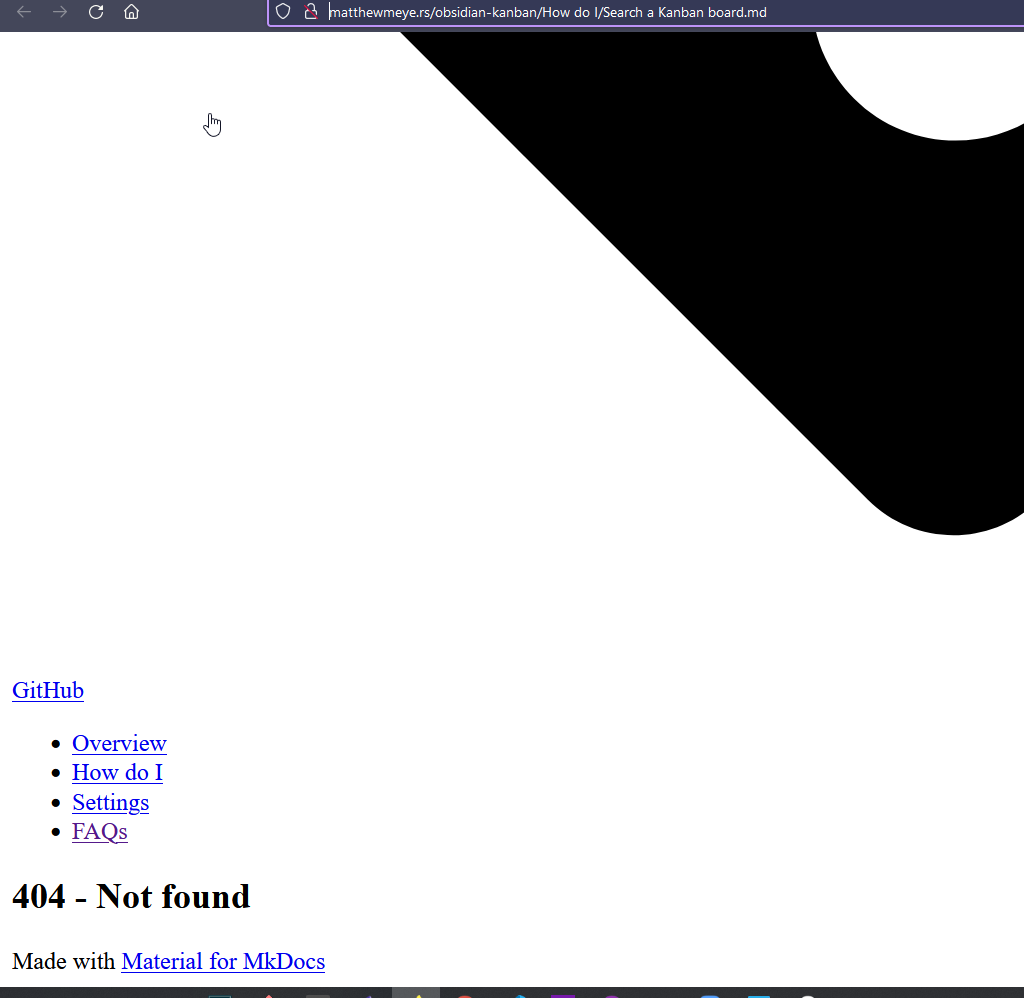1024x998 pixels.
Task: Open the red-orange browser icon in the taskbar
Action: pos(464,993)
